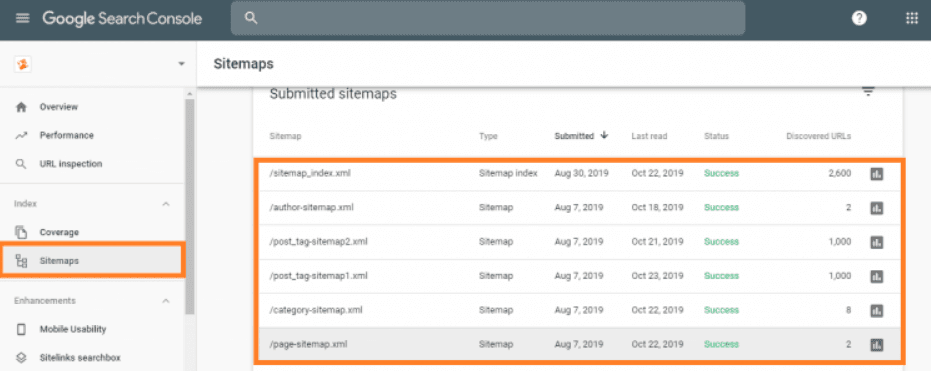Image resolution: width=931 pixels, height=371 pixels.
Task: Click the Sitemaps tree icon
Action: click(x=21, y=261)
